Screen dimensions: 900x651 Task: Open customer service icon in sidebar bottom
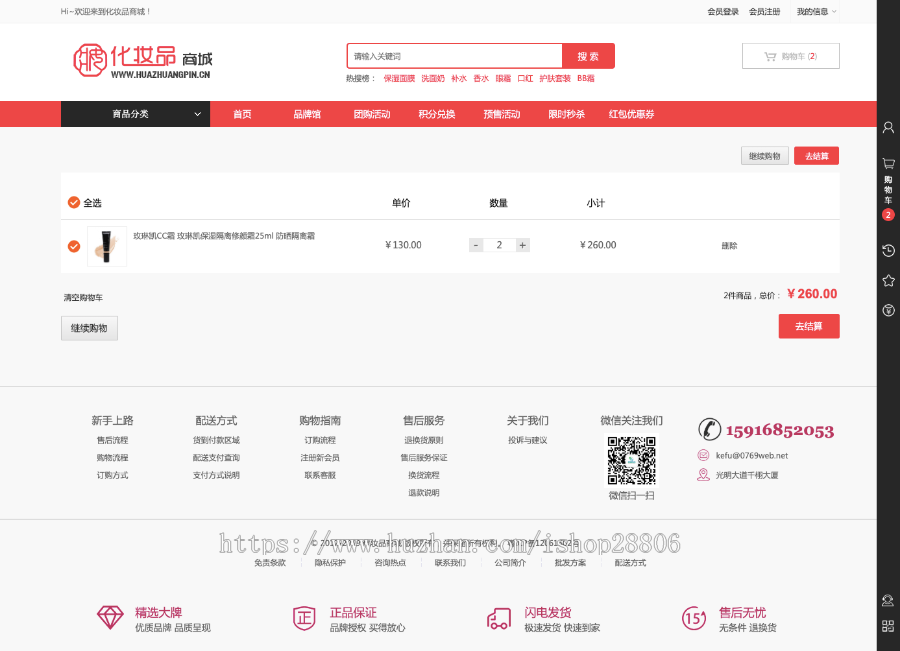[888, 600]
